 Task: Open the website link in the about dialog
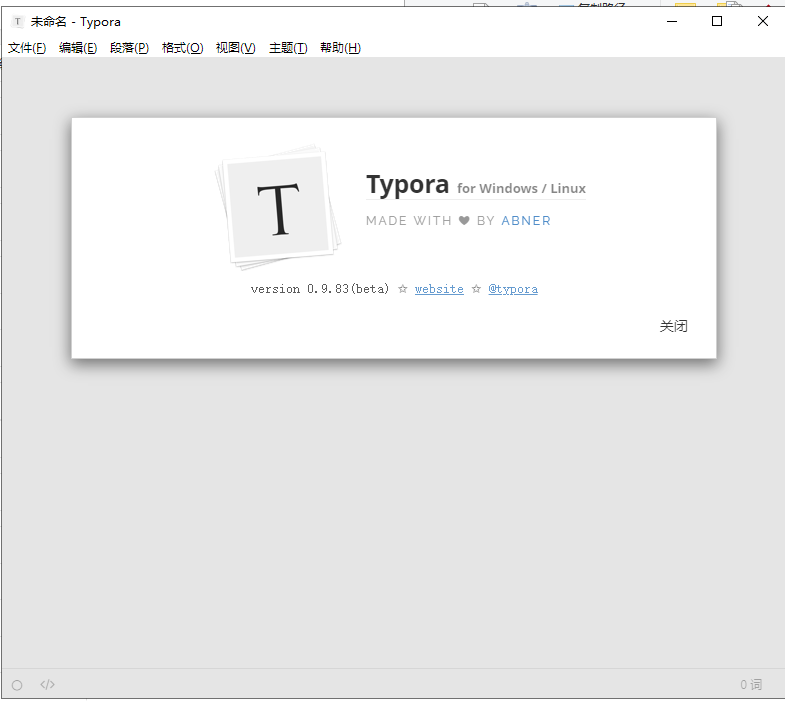[439, 289]
